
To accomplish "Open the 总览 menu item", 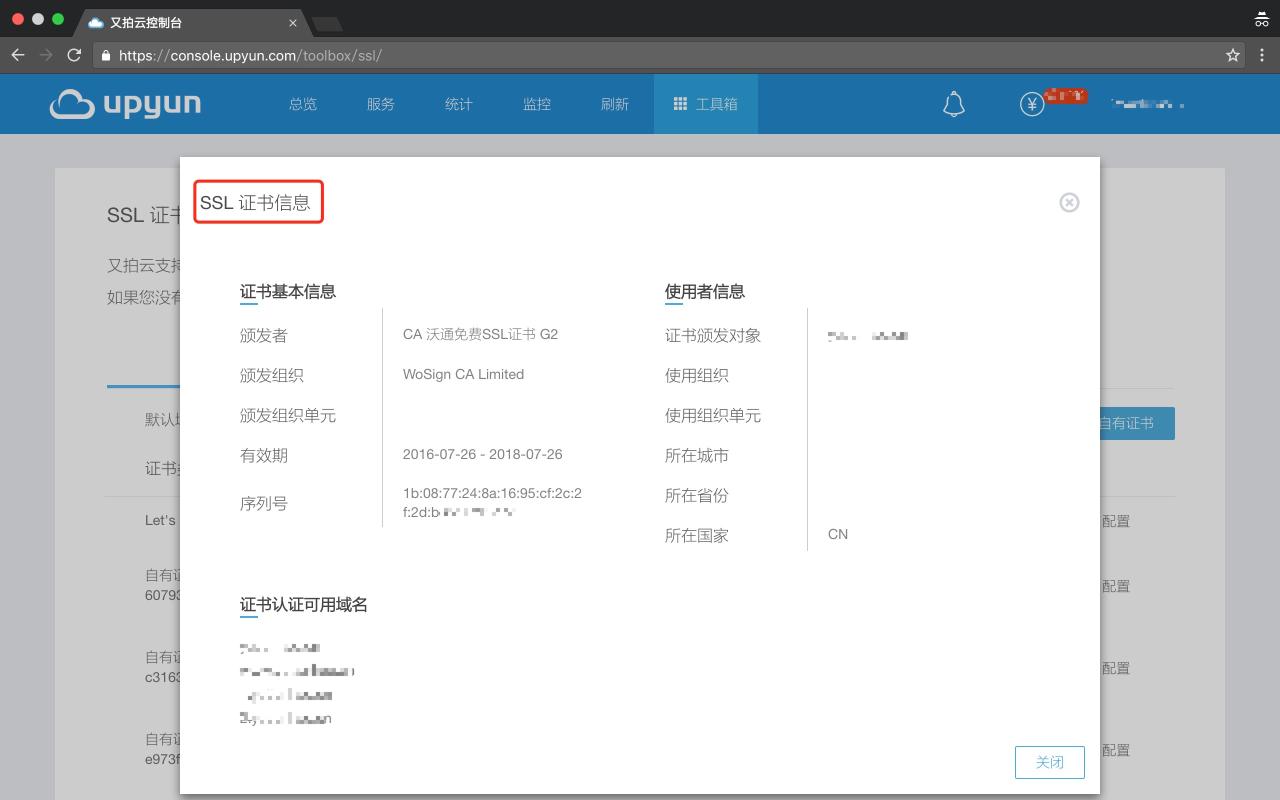I will 303,104.
